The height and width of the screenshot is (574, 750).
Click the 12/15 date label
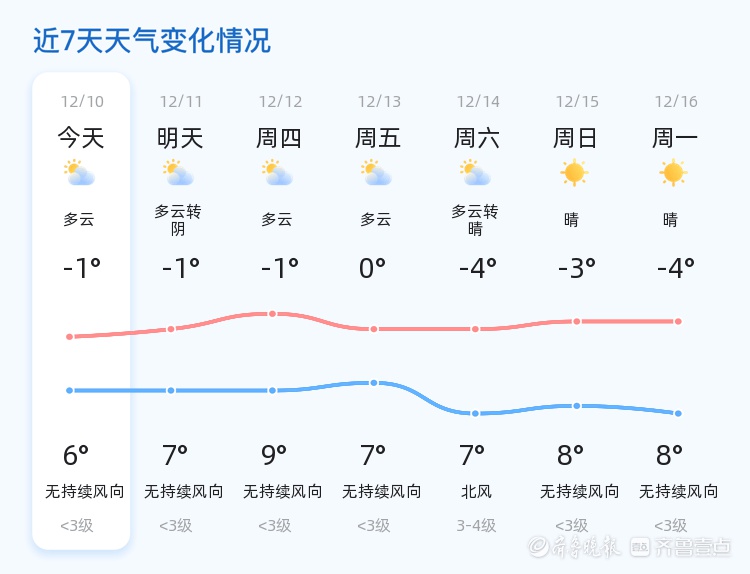pos(577,102)
